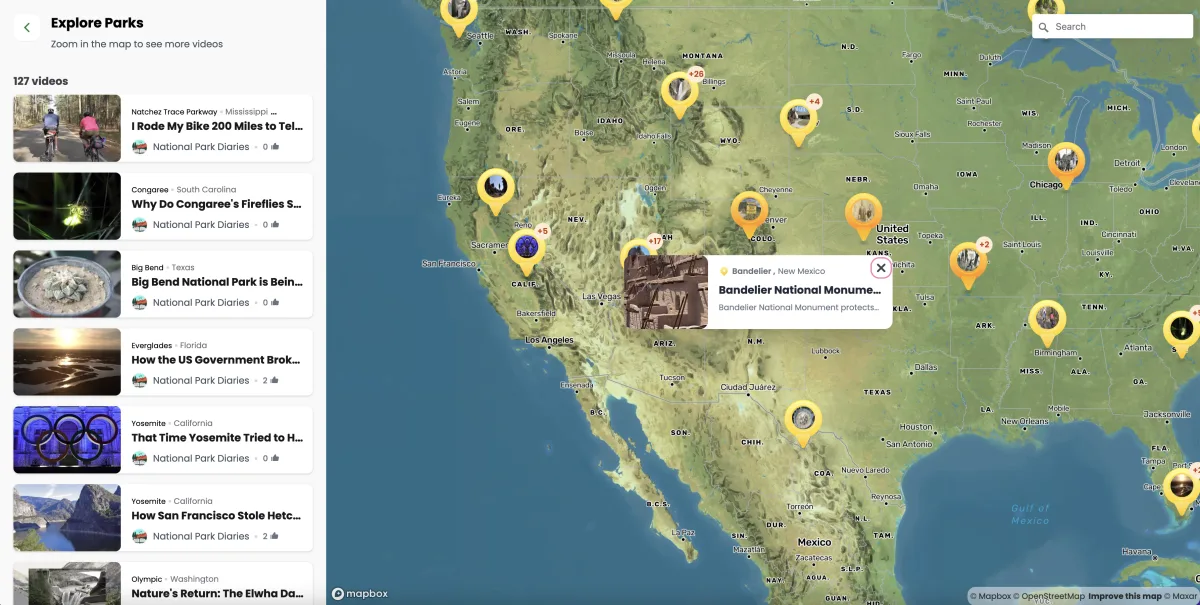Click channel avatar on Natchez Trace video
This screenshot has height=605, width=1200.
pos(139,147)
